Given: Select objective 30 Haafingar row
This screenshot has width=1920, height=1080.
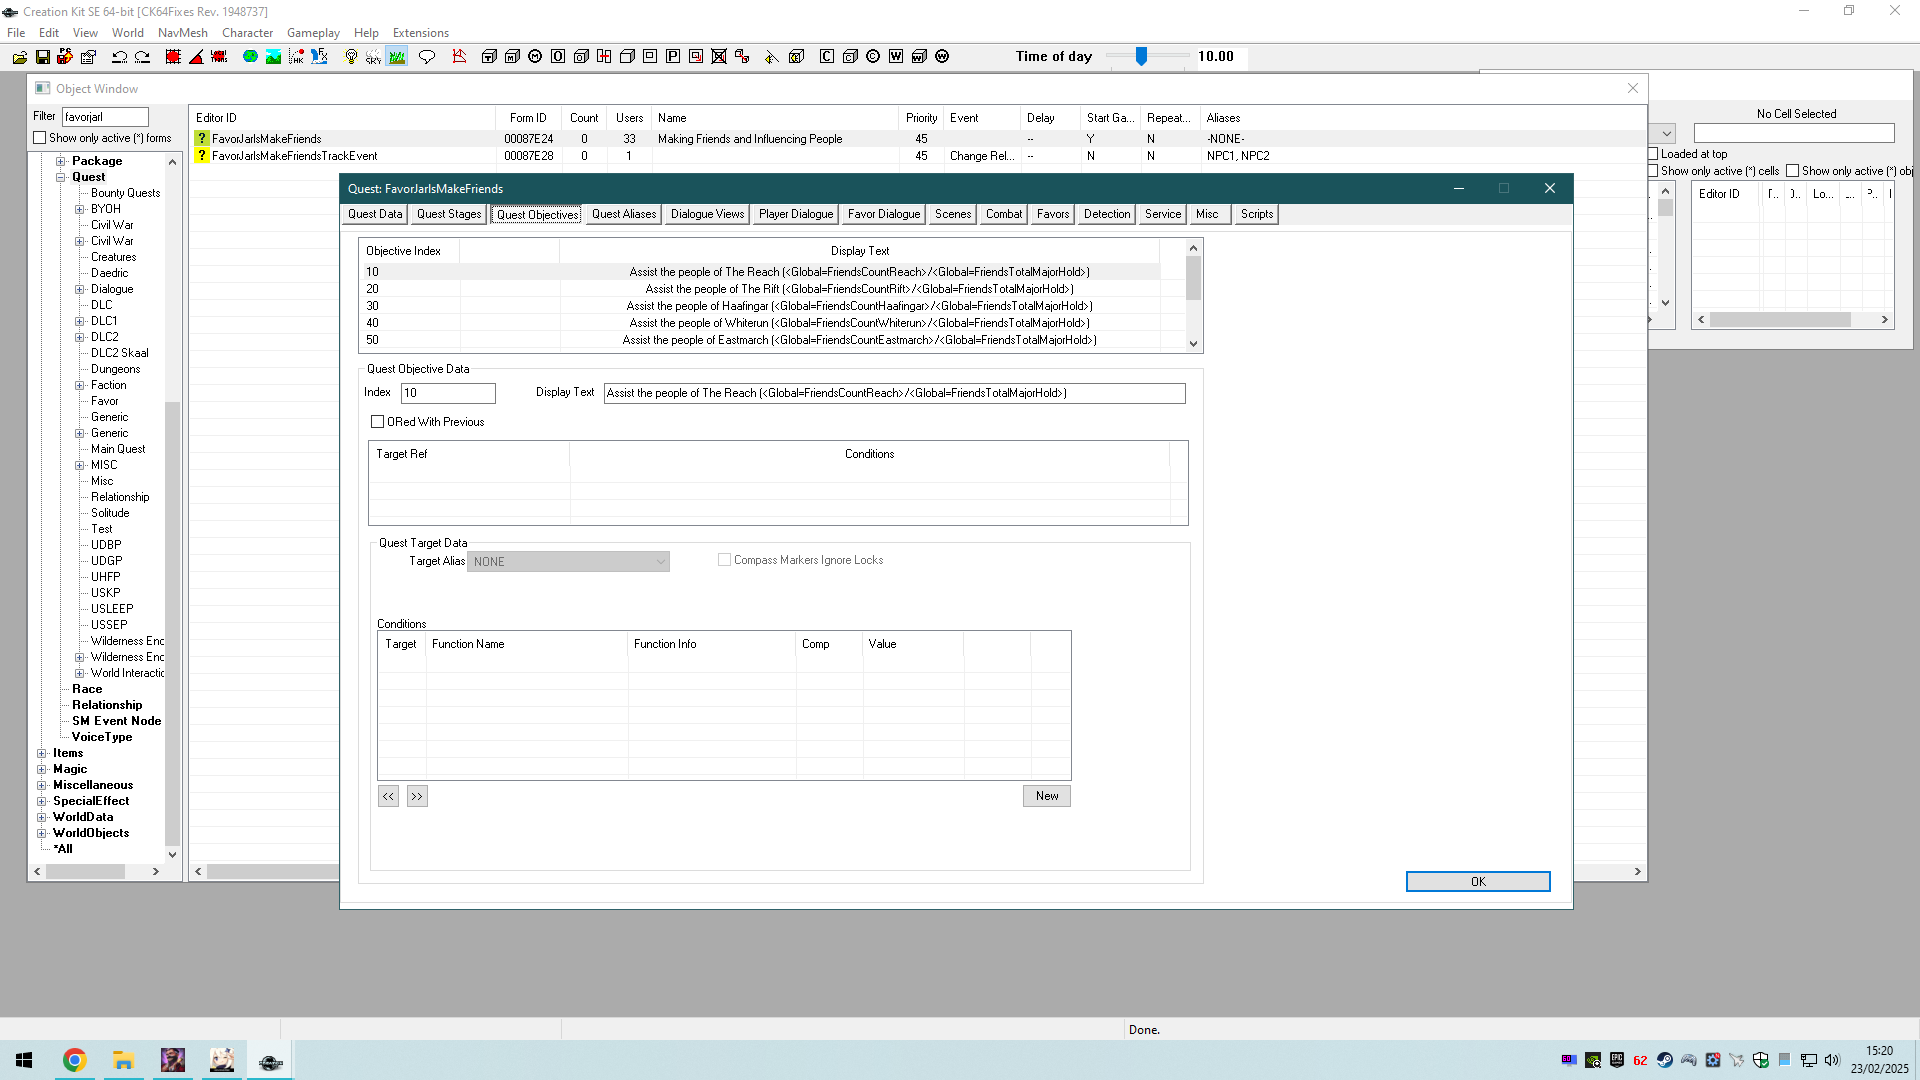Looking at the screenshot, I should pyautogui.click(x=760, y=306).
